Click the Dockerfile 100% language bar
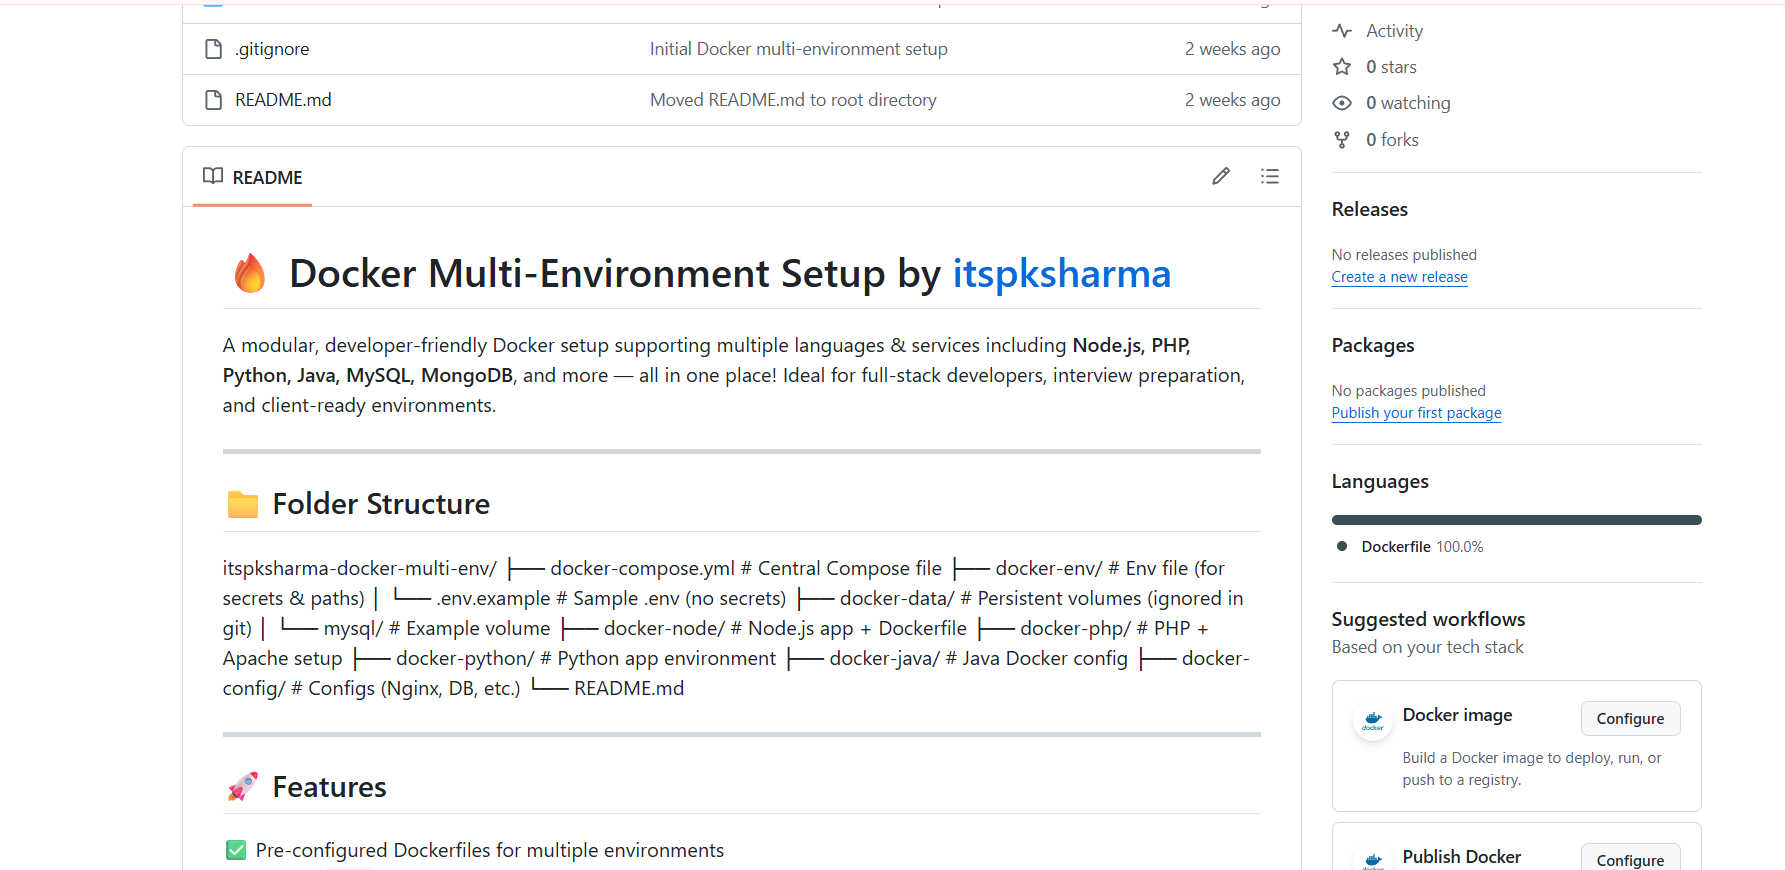The image size is (1785, 870). click(1515, 519)
